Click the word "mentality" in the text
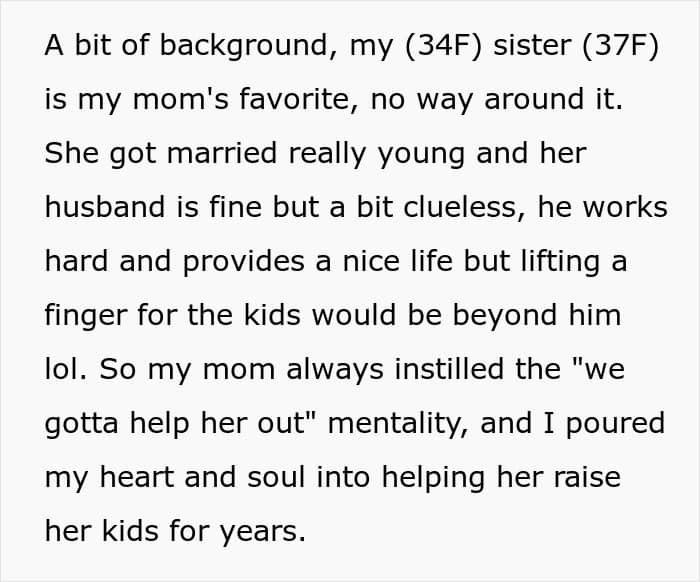Screen dimensions: 700x582 click(x=394, y=424)
